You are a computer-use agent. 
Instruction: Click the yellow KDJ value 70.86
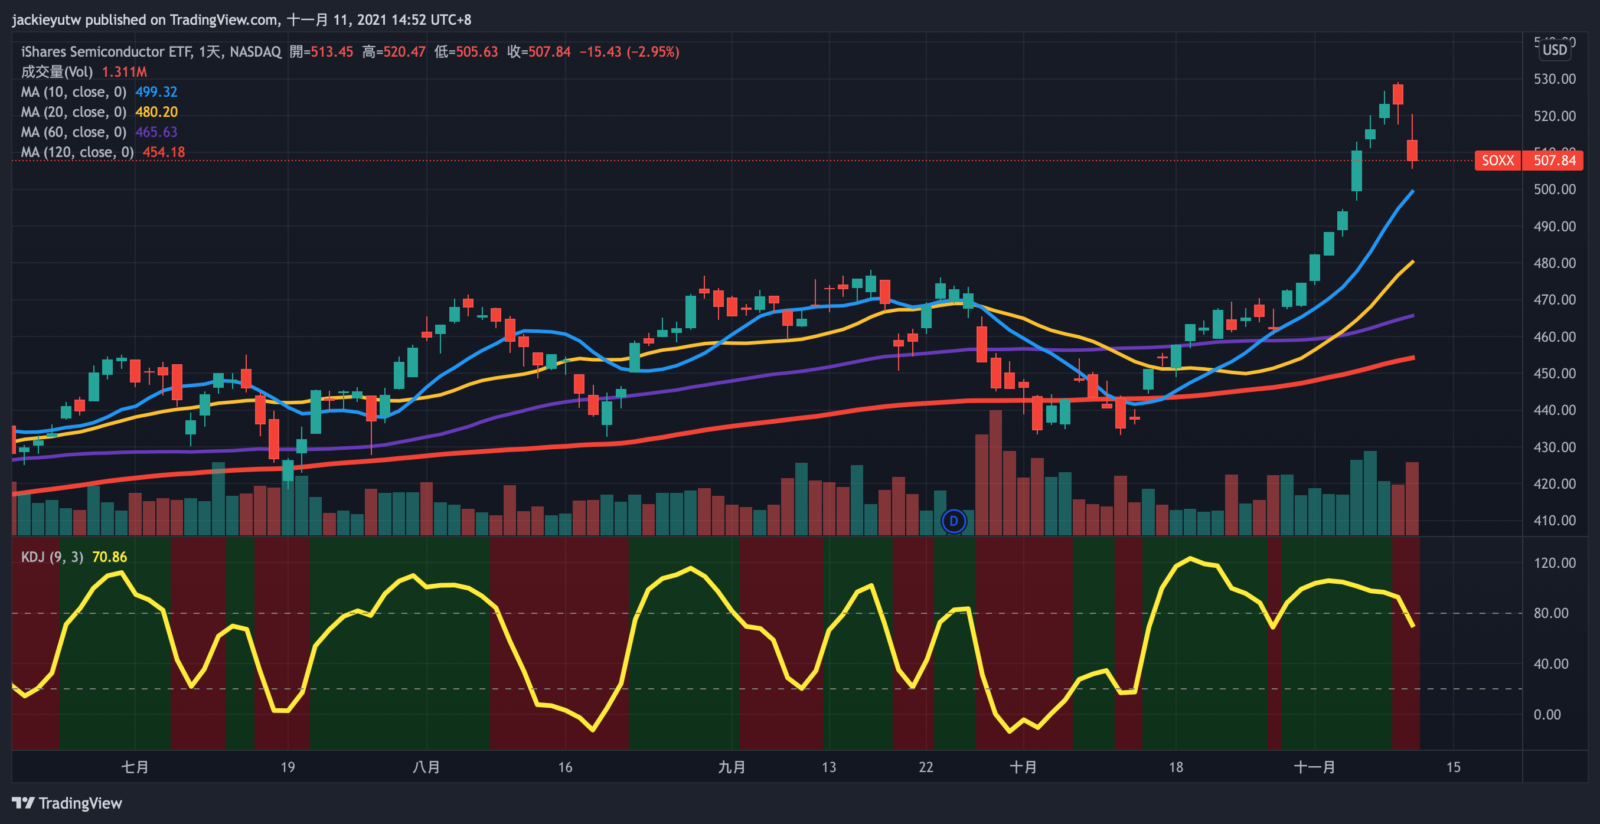(109, 557)
